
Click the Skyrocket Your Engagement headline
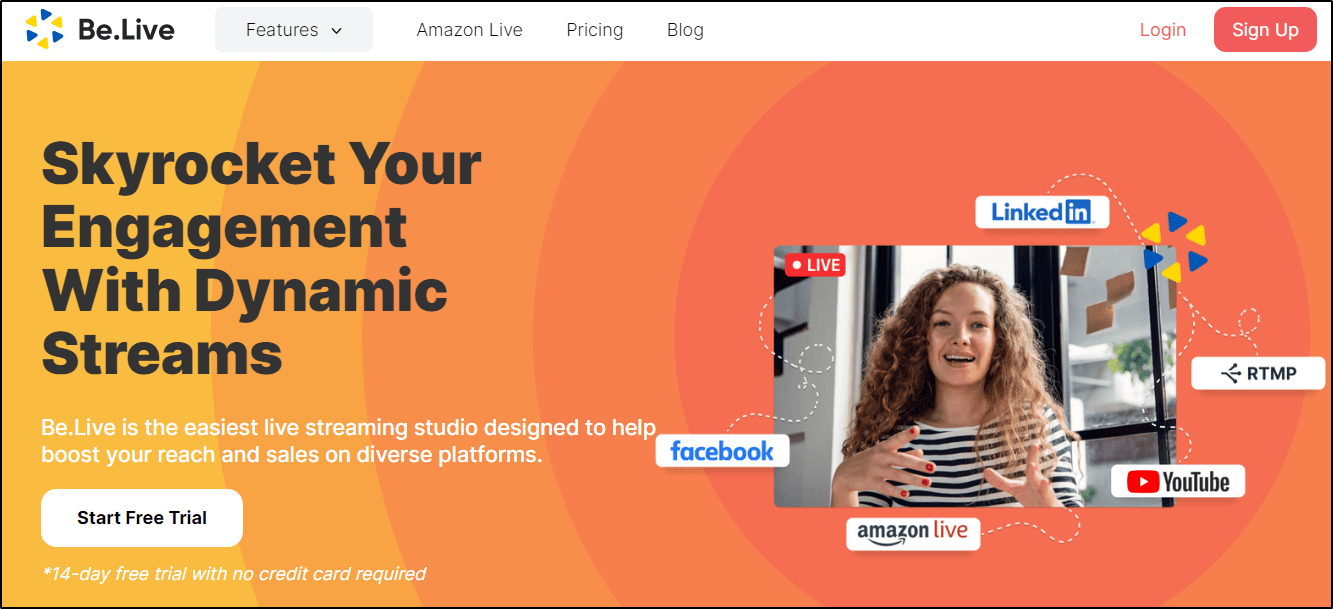[x=262, y=258]
